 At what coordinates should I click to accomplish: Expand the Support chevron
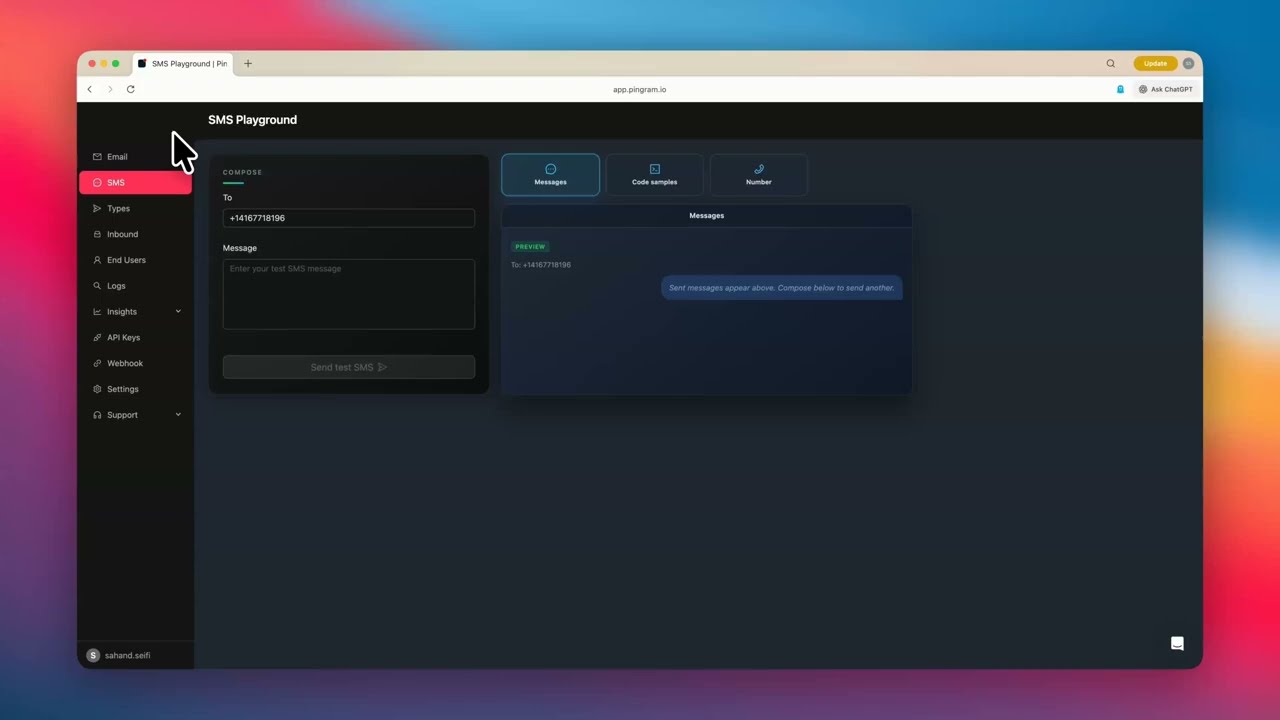(x=178, y=415)
